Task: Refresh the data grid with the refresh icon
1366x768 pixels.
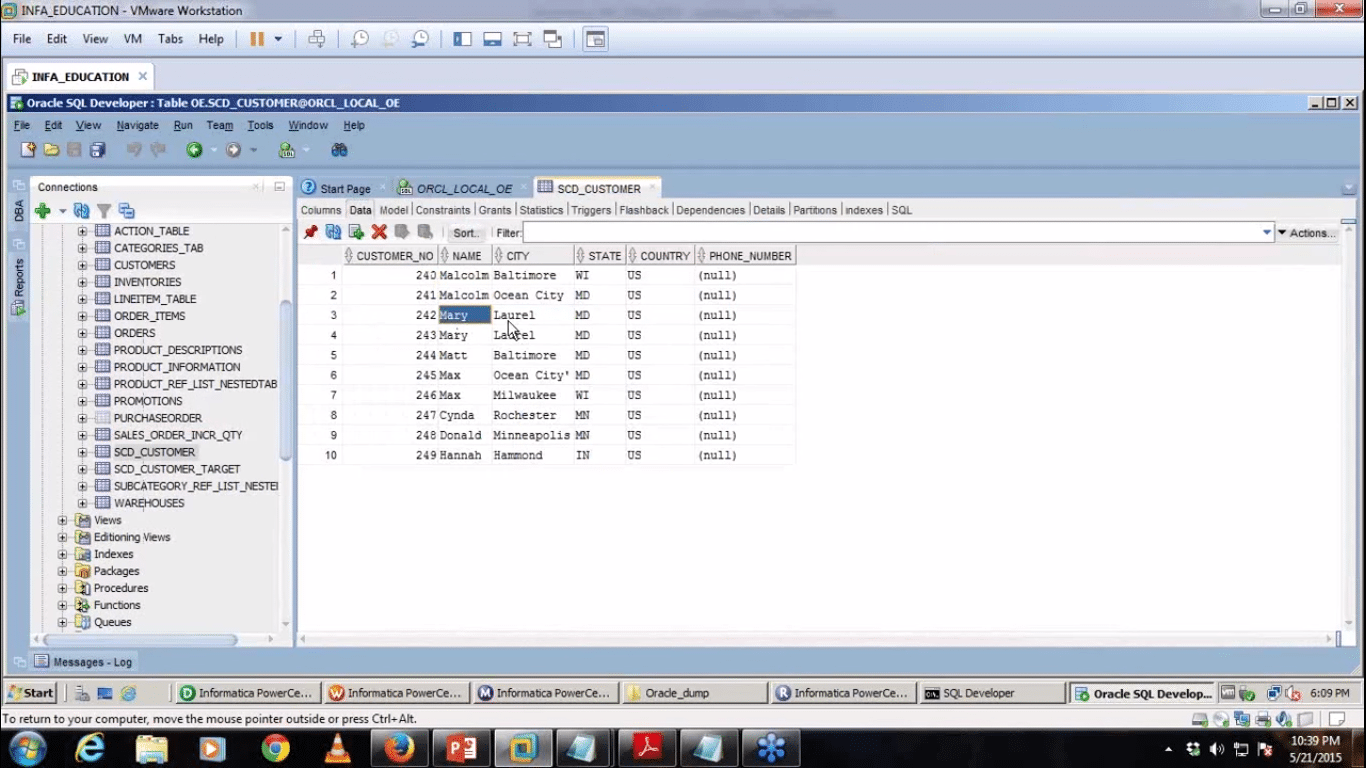Action: (333, 232)
